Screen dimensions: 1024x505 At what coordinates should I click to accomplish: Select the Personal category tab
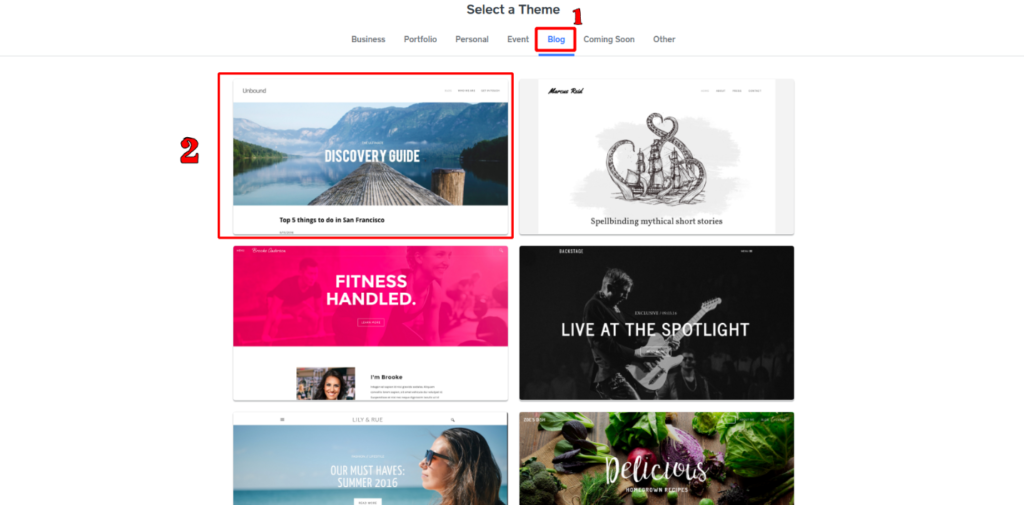pyautogui.click(x=472, y=39)
